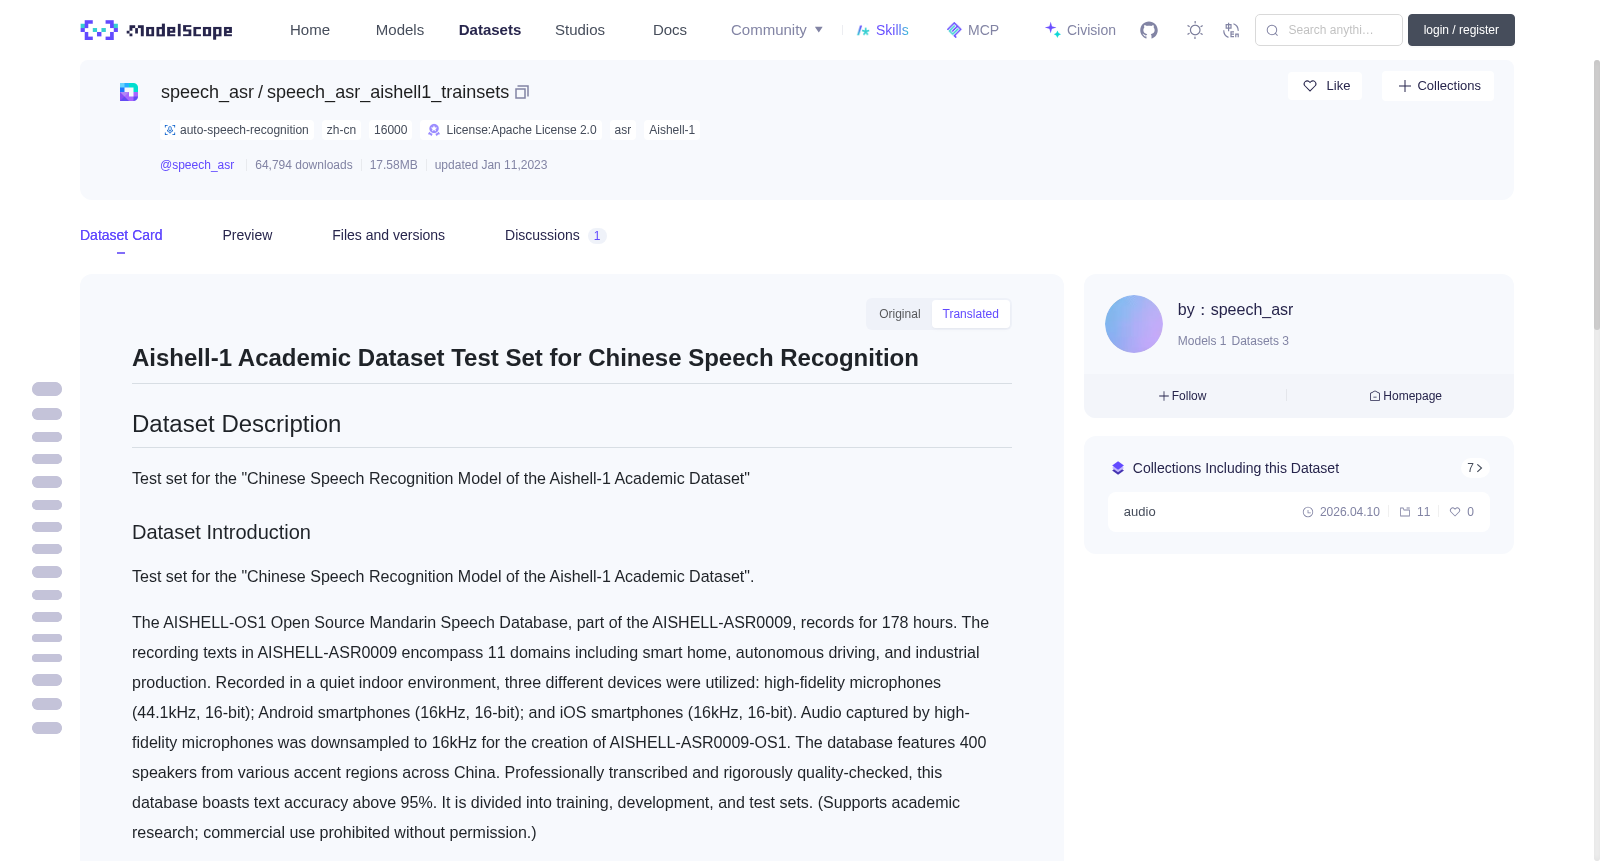1600x861 pixels.
Task: Expand the Community dropdown menu
Action: click(x=777, y=30)
